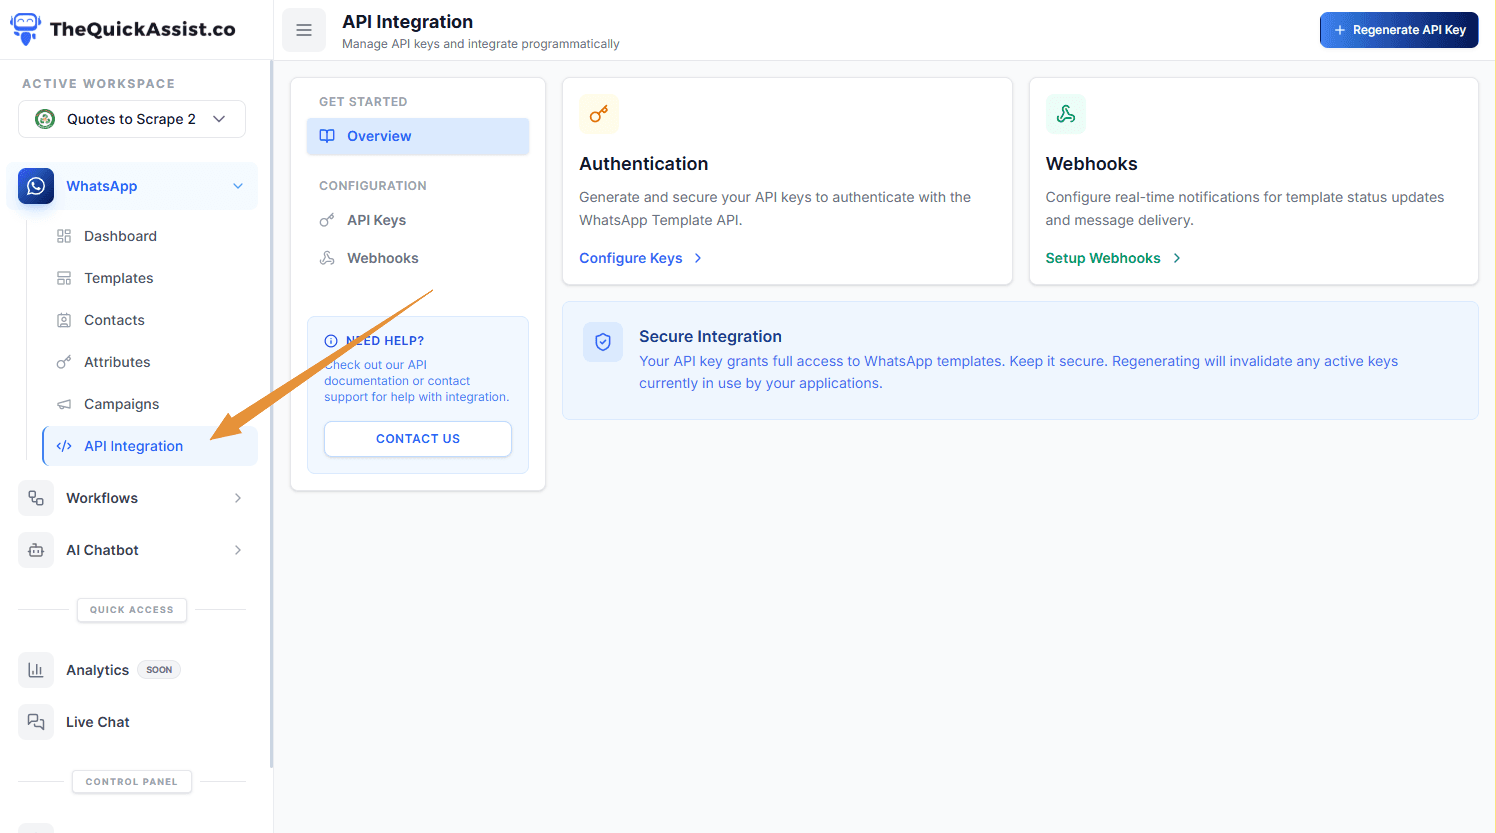Screen dimensions: 1496x833
Task: Click the Contact Us button in Need Help panel
Action: pyautogui.click(x=417, y=438)
